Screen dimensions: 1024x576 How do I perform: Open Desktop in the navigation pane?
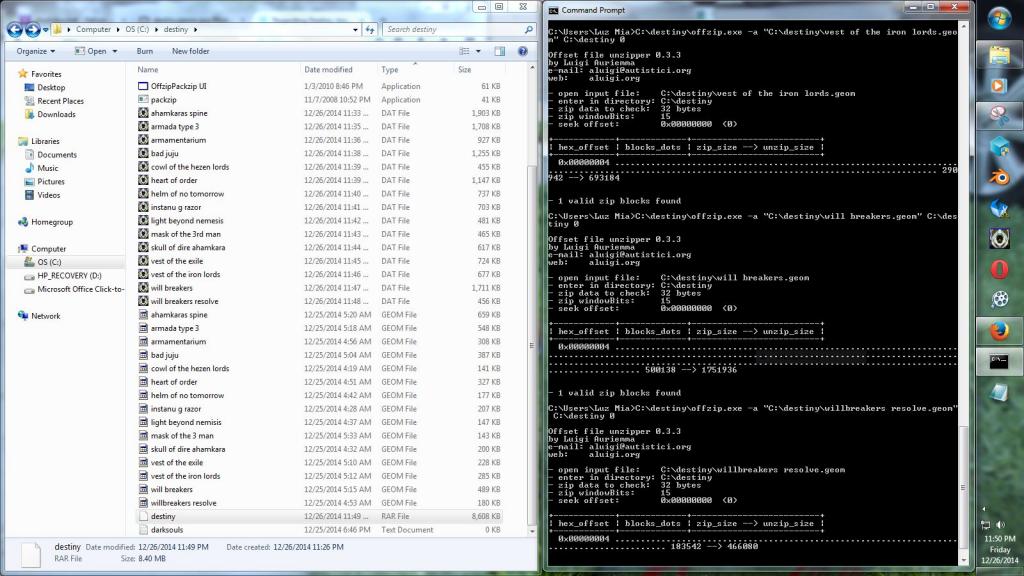[51, 88]
